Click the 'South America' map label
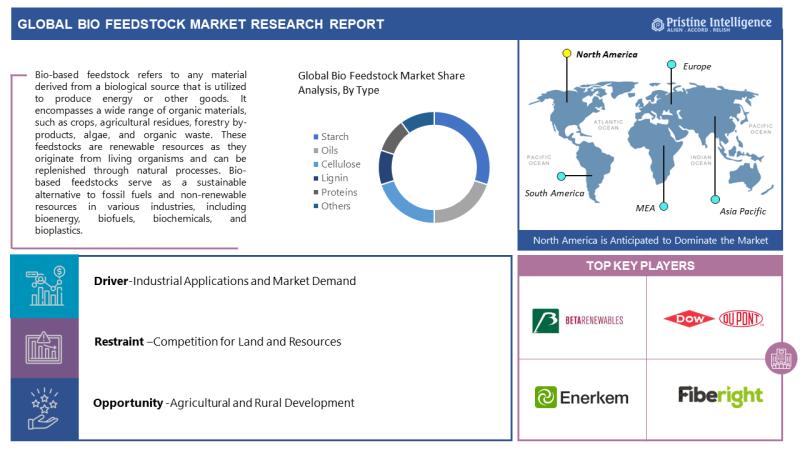 555,193
